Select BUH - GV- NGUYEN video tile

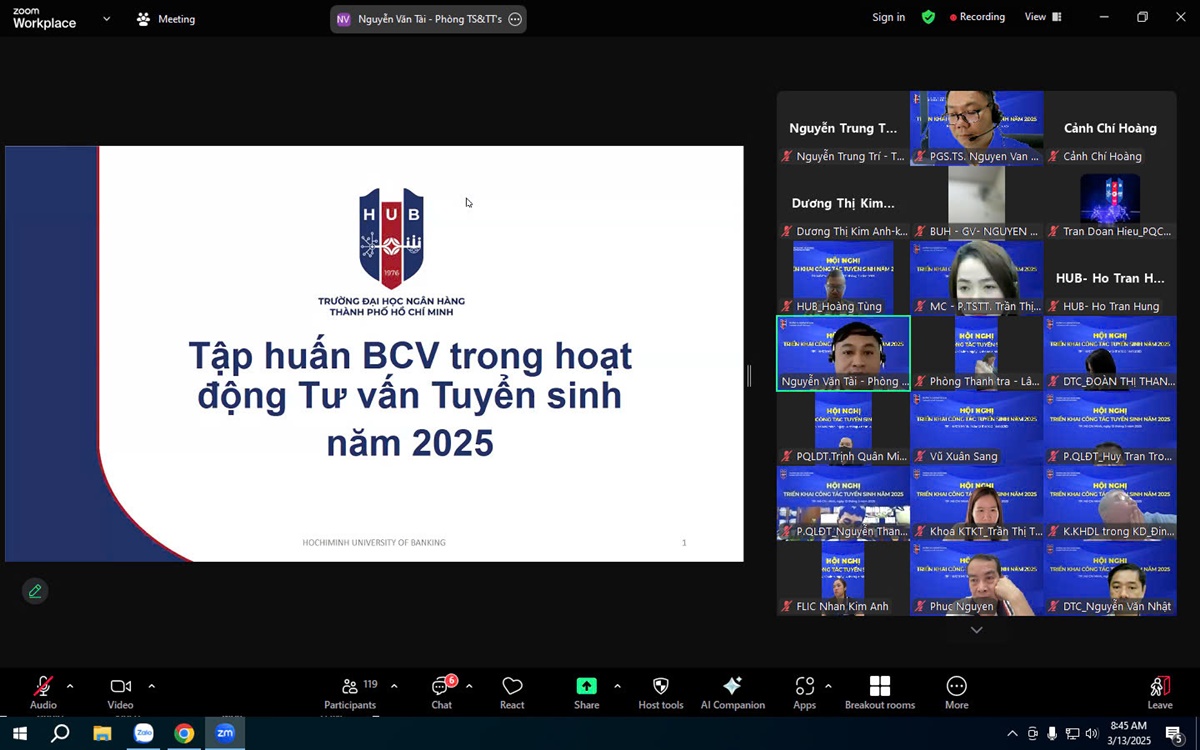point(977,203)
